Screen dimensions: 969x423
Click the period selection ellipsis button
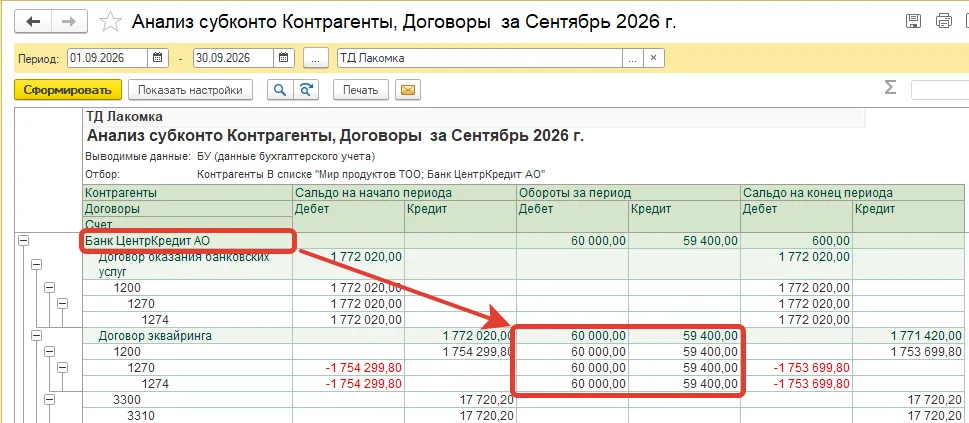coord(316,58)
